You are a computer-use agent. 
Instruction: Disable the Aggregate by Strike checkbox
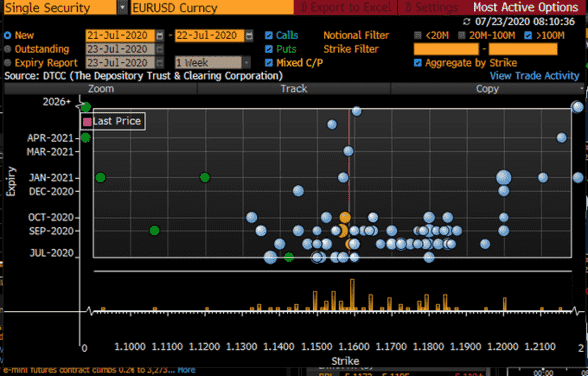tap(417, 63)
